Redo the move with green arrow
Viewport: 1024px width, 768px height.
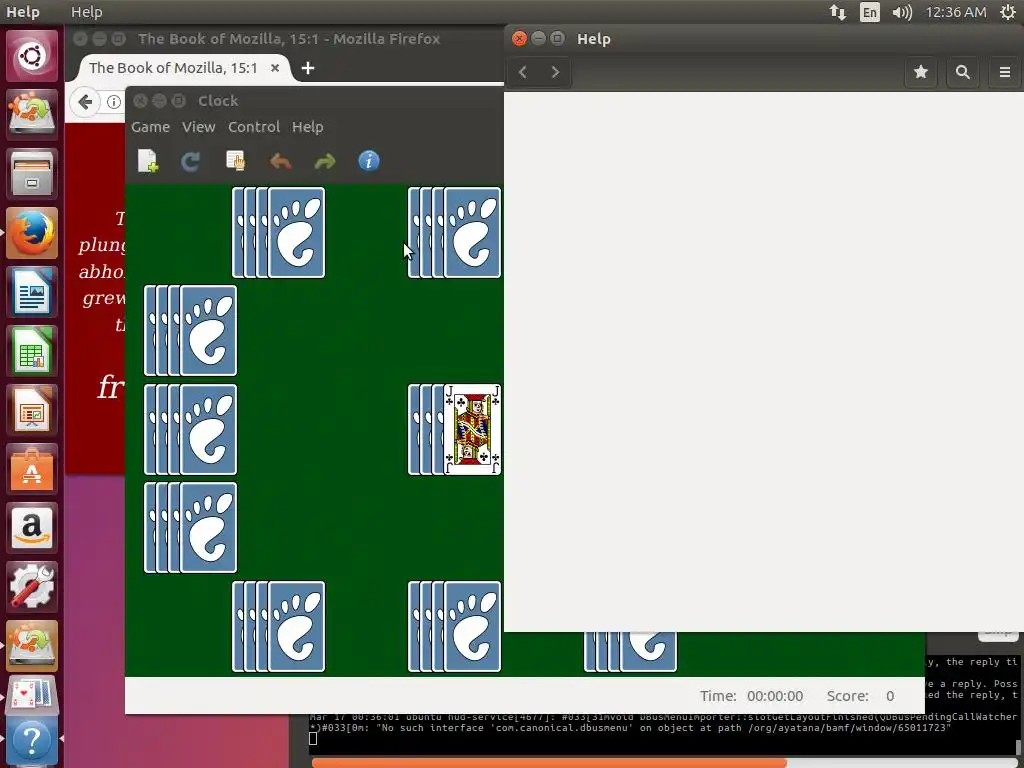(x=325, y=161)
